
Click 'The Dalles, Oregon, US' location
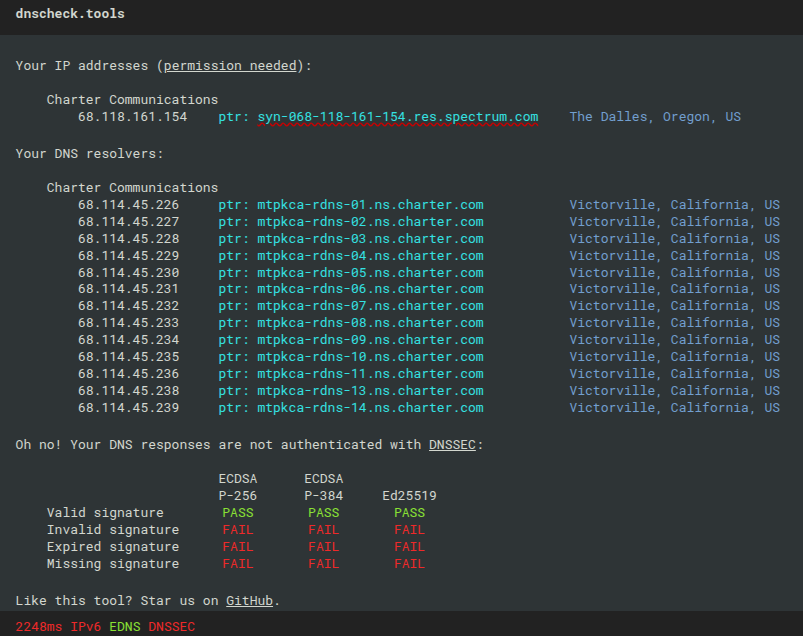pos(655,117)
